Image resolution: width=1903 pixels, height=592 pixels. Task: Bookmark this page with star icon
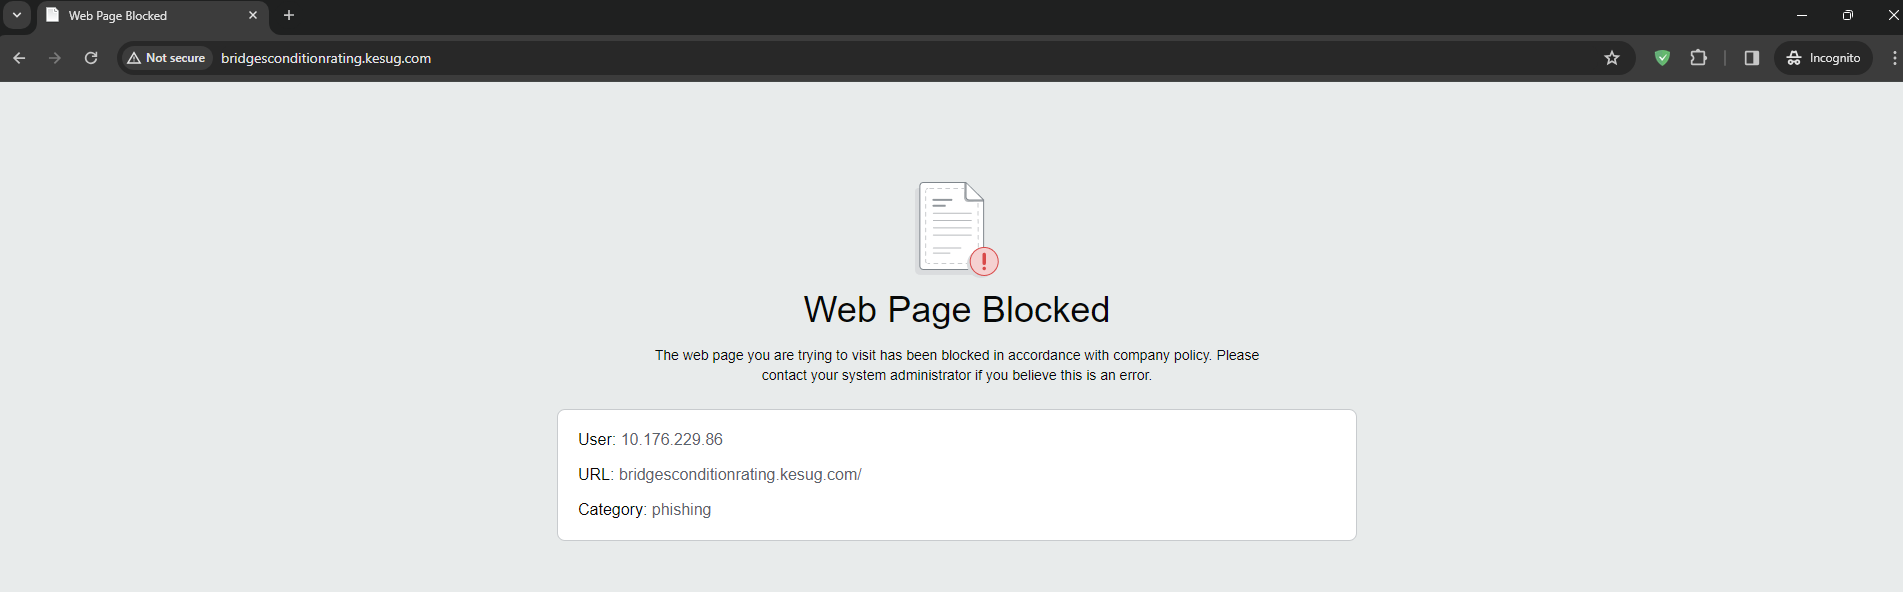pos(1612,58)
